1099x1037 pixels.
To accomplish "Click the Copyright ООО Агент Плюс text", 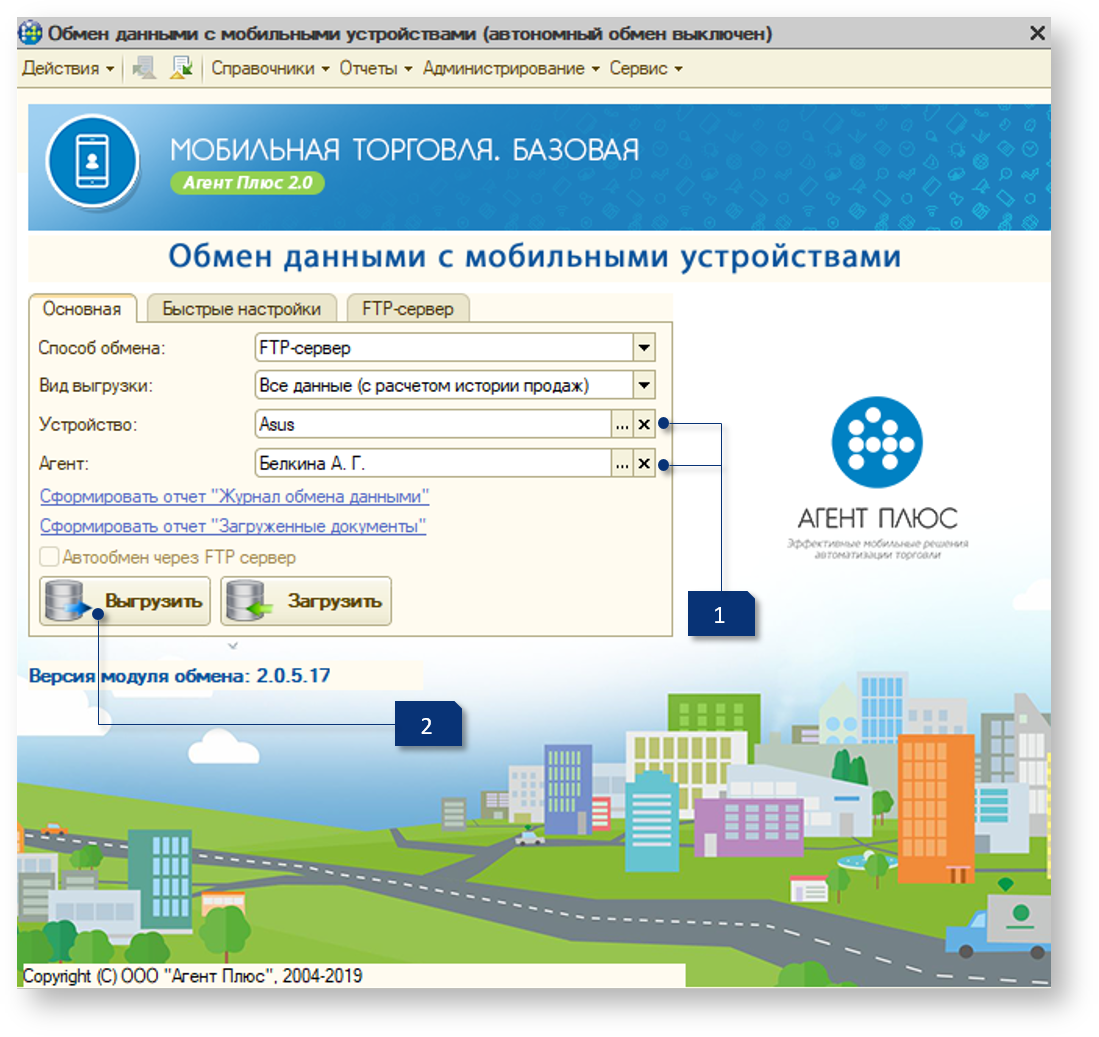I will tap(193, 975).
